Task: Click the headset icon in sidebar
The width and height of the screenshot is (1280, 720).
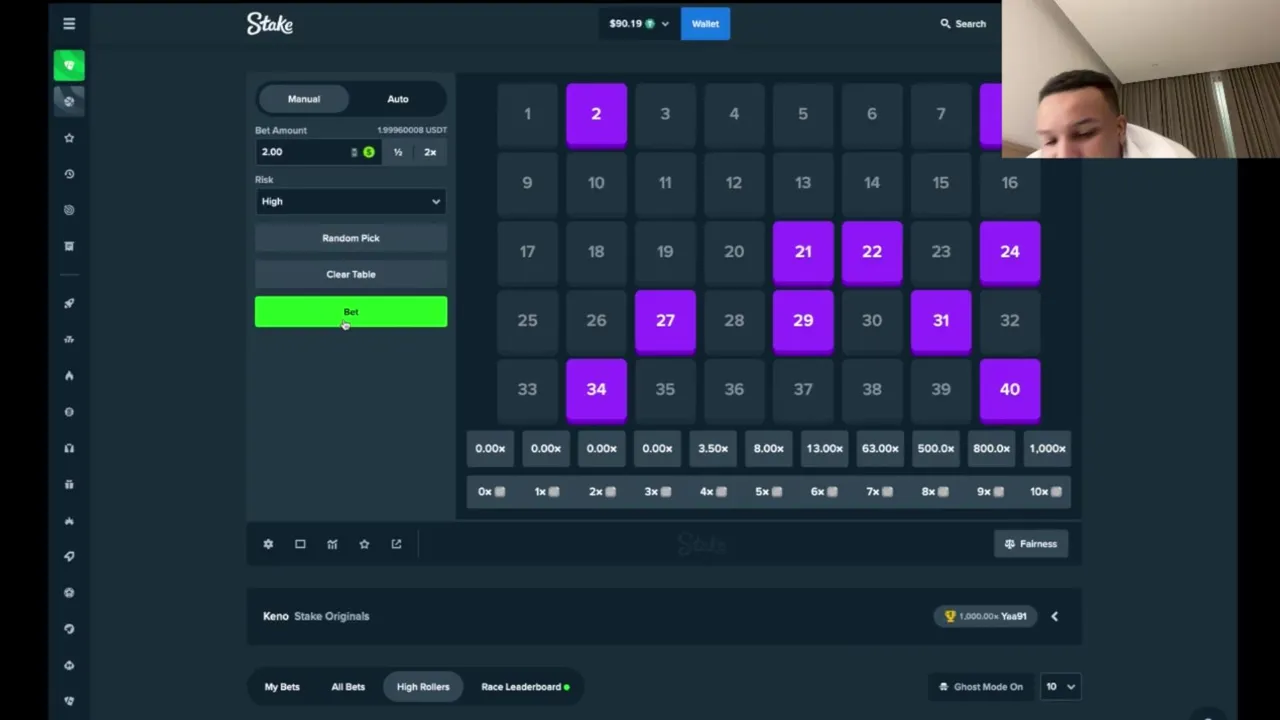Action: coord(69,448)
